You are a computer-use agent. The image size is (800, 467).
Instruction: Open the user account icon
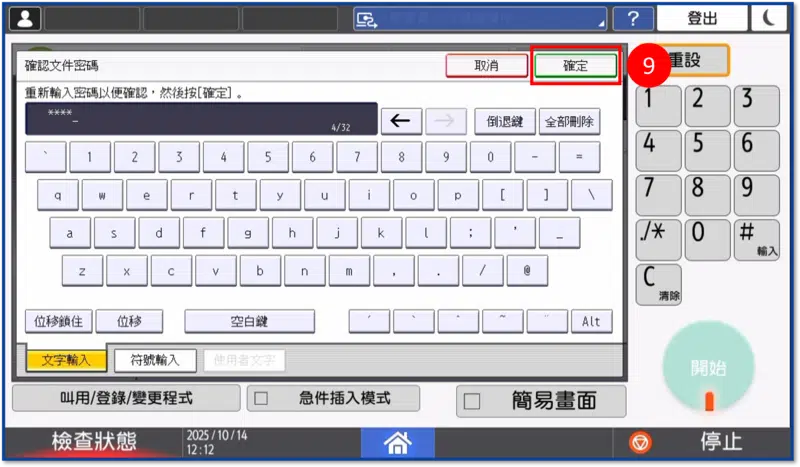24,19
